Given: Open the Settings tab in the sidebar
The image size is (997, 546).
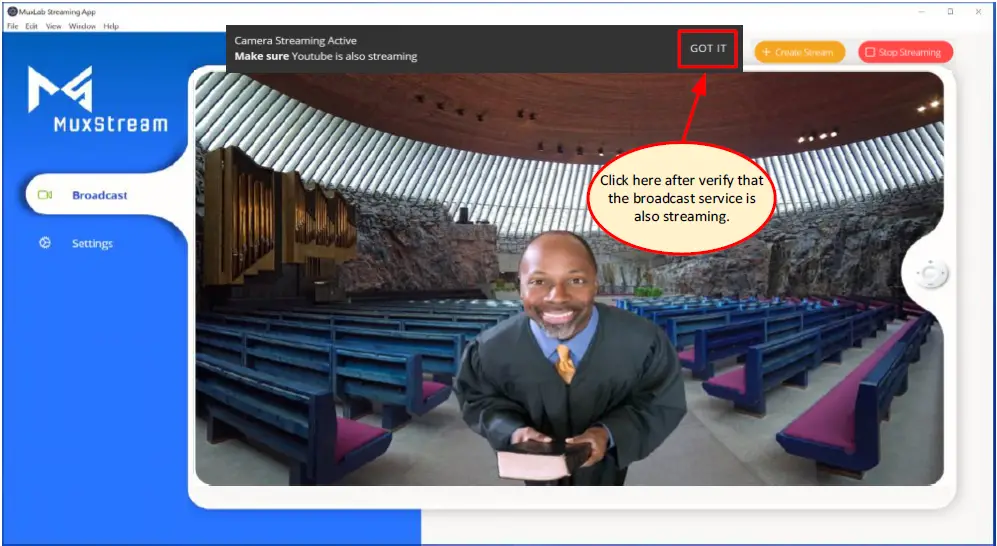Looking at the screenshot, I should tap(92, 243).
